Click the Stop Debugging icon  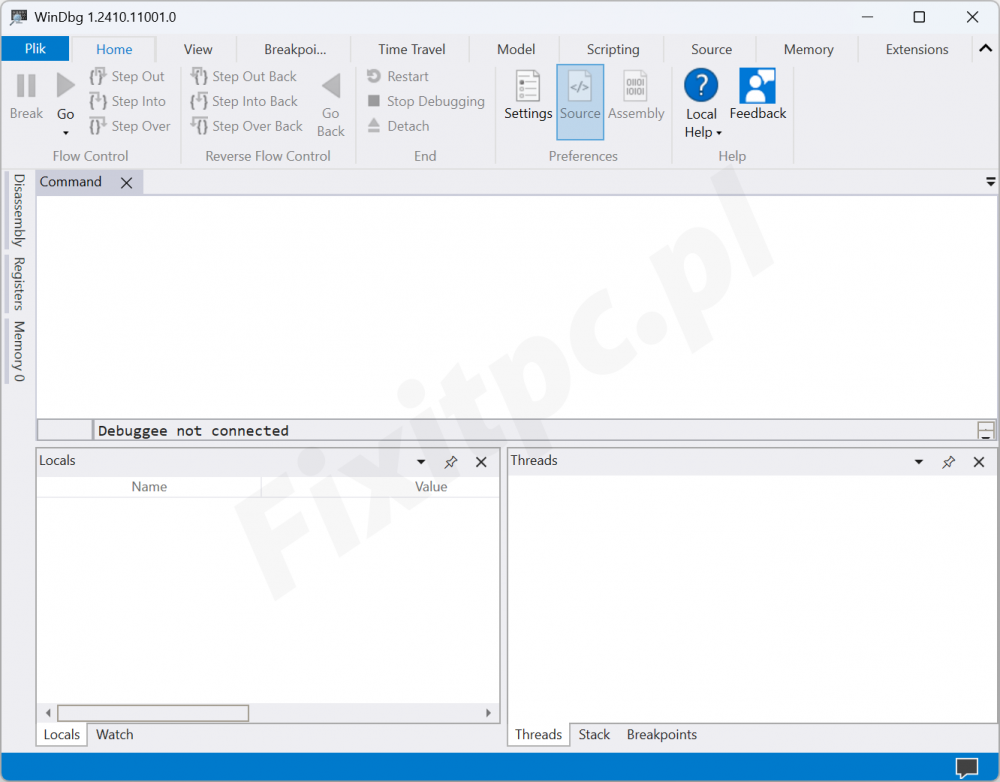click(374, 101)
